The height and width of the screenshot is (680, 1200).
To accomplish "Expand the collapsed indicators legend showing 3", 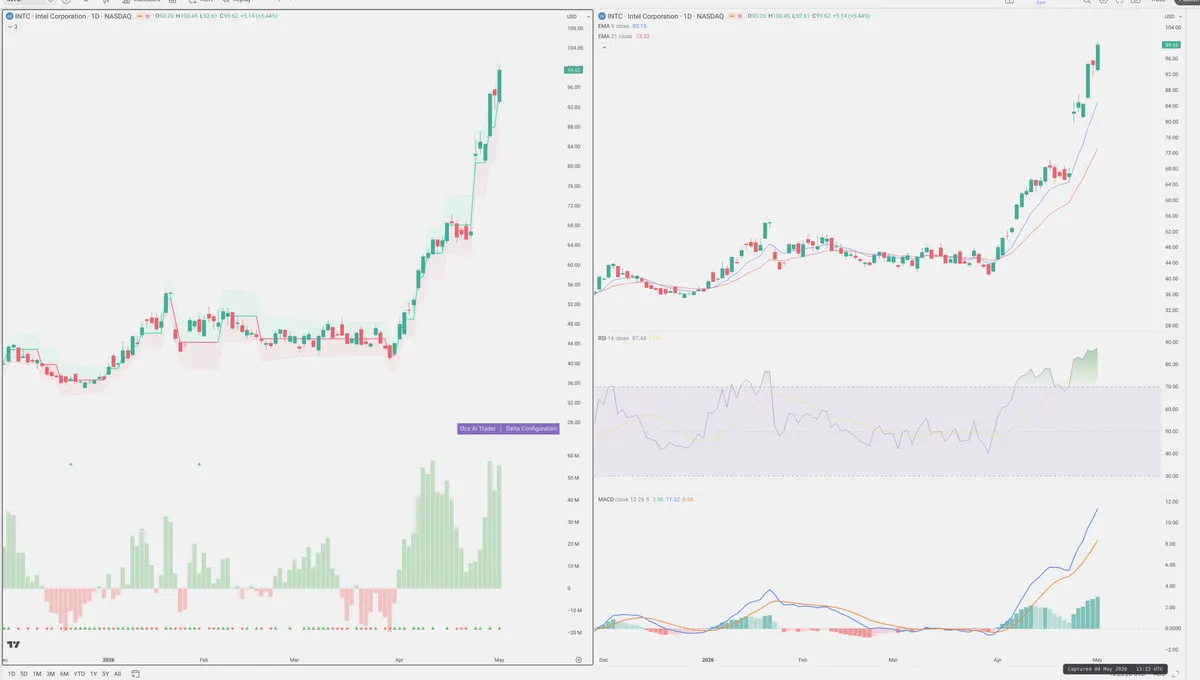I will coord(13,26).
